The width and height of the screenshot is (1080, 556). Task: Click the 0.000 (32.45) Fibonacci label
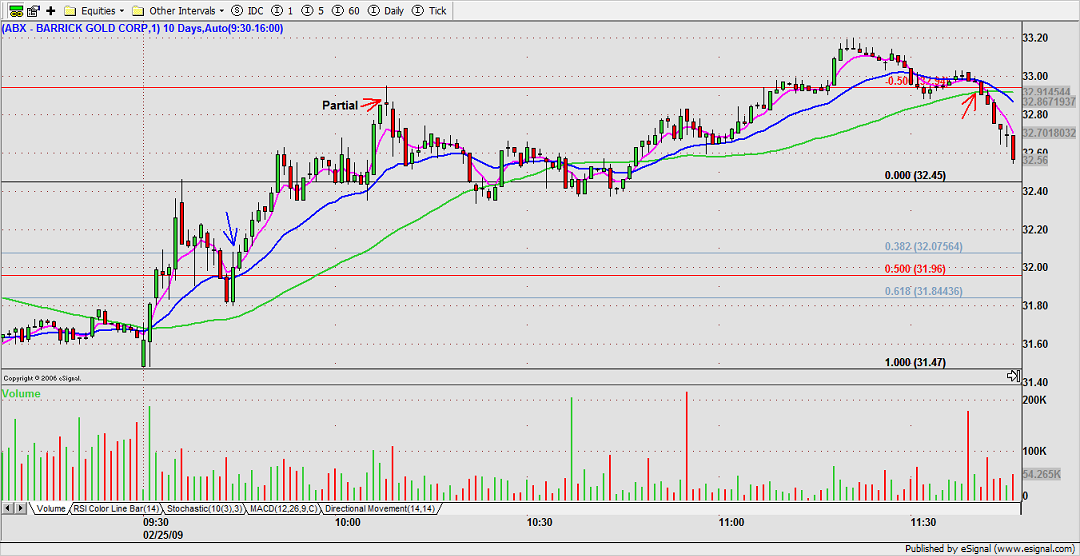(x=915, y=176)
